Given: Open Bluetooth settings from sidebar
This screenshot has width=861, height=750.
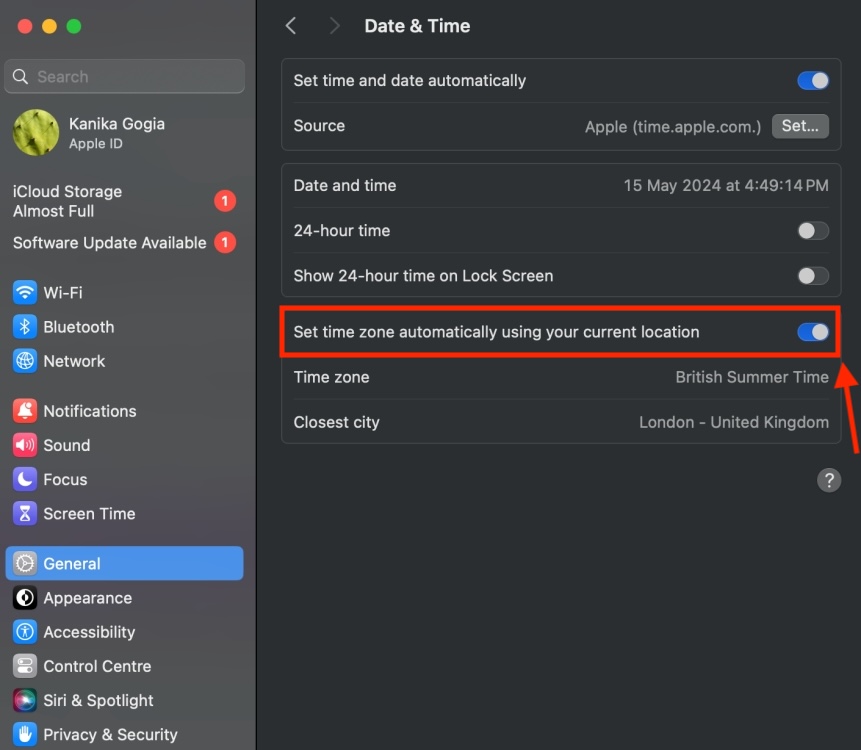Looking at the screenshot, I should click(22, 327).
